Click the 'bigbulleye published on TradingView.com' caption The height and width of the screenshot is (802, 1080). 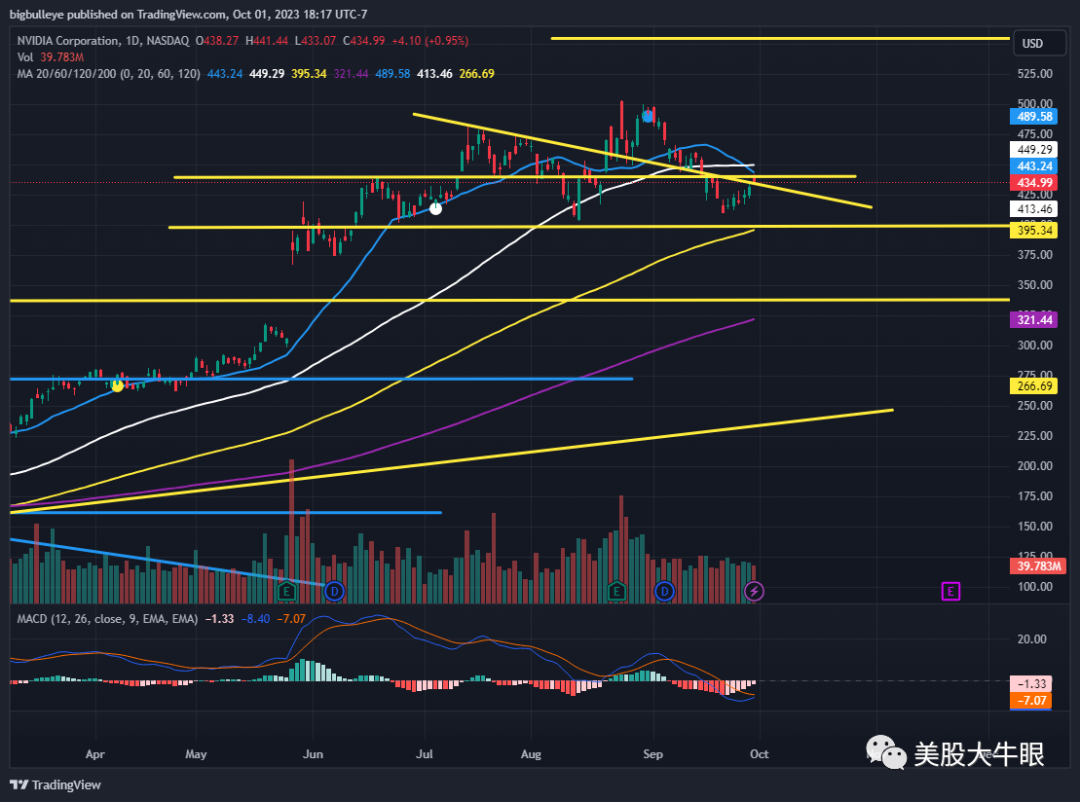(117, 14)
